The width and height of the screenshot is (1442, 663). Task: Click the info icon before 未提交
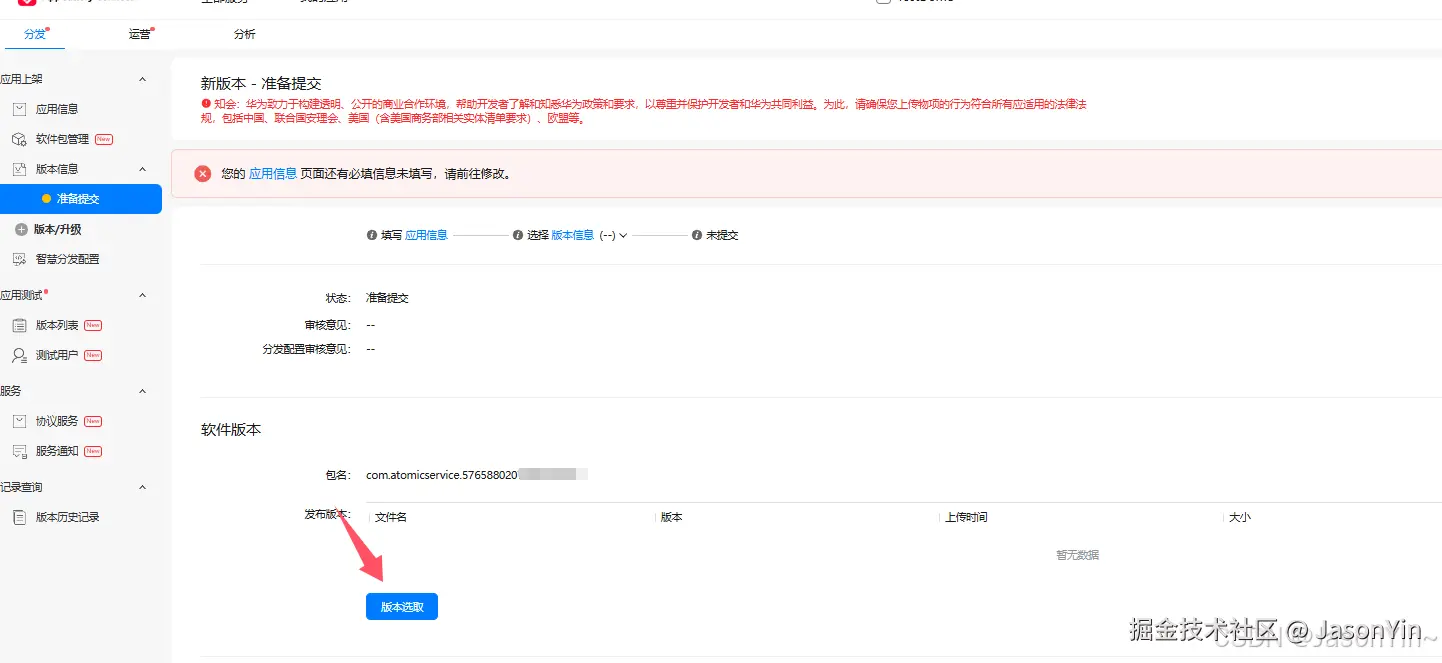click(x=697, y=235)
